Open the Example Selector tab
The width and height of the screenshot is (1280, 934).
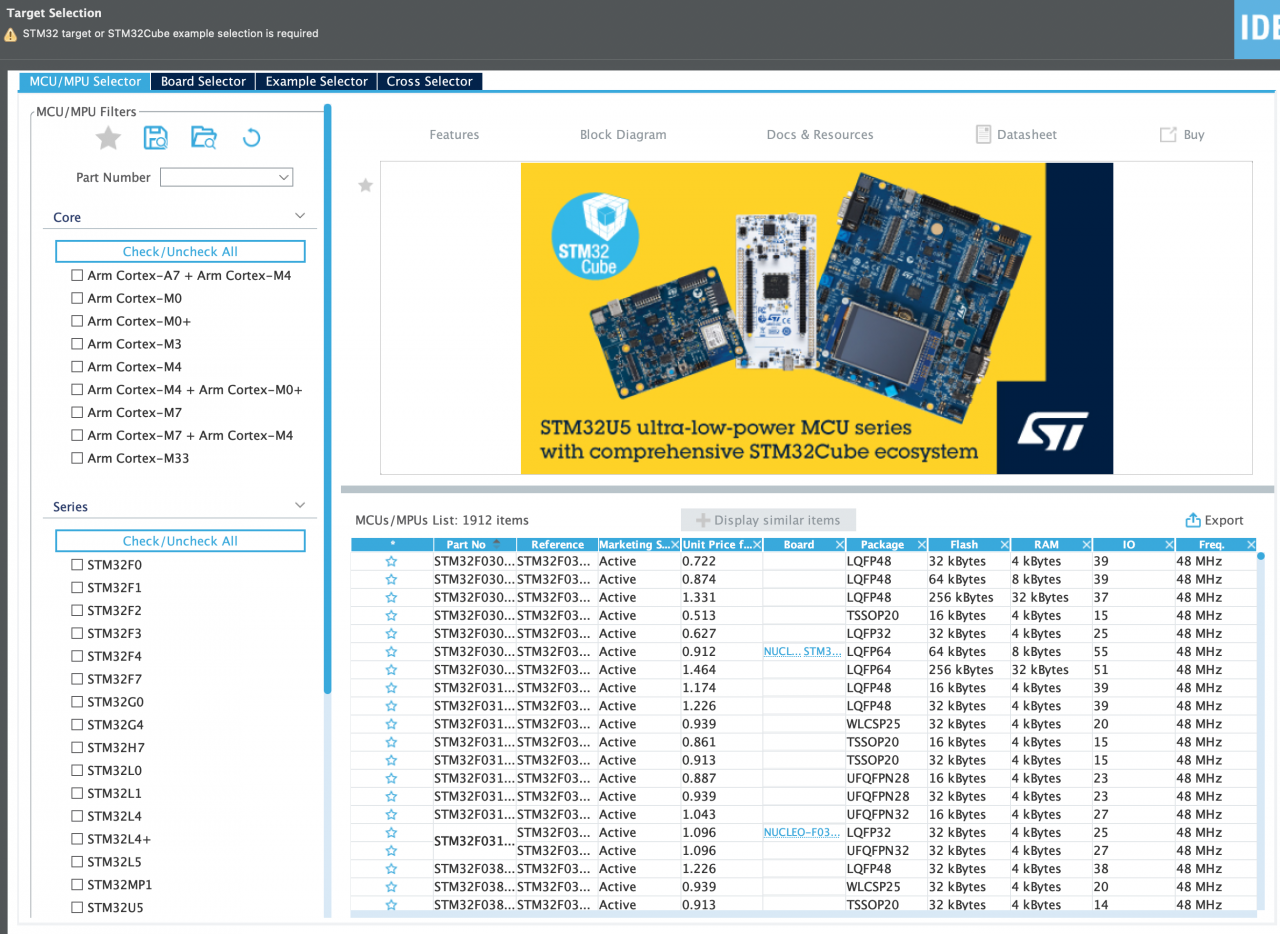316,81
